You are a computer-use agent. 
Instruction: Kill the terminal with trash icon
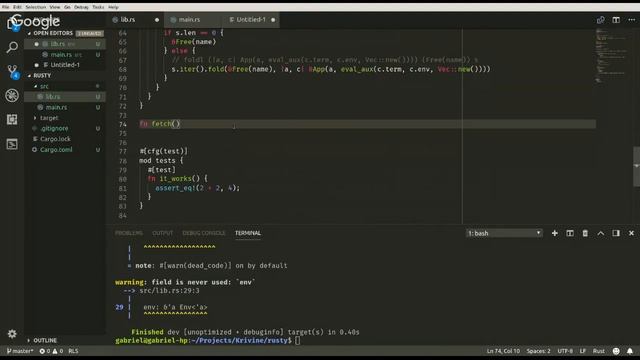[585, 233]
